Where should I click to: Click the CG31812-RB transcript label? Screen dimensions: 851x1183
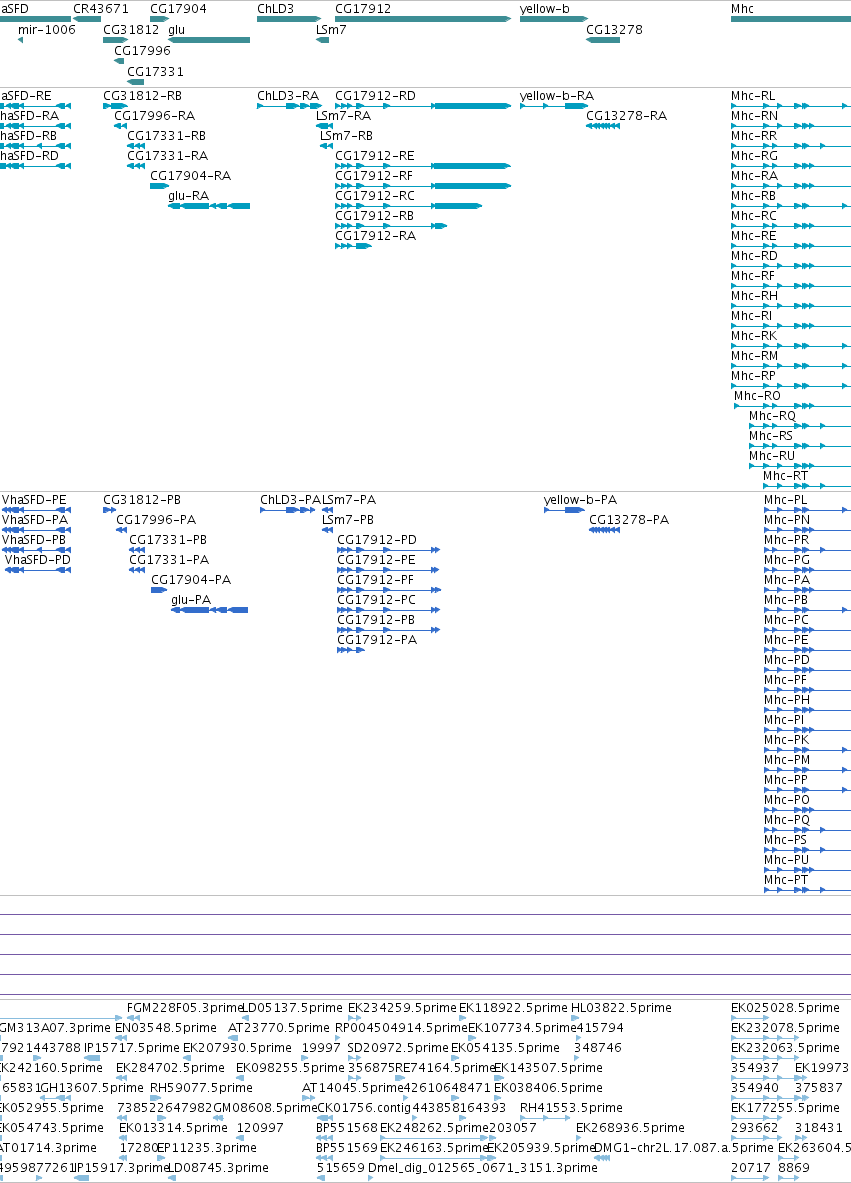143,96
